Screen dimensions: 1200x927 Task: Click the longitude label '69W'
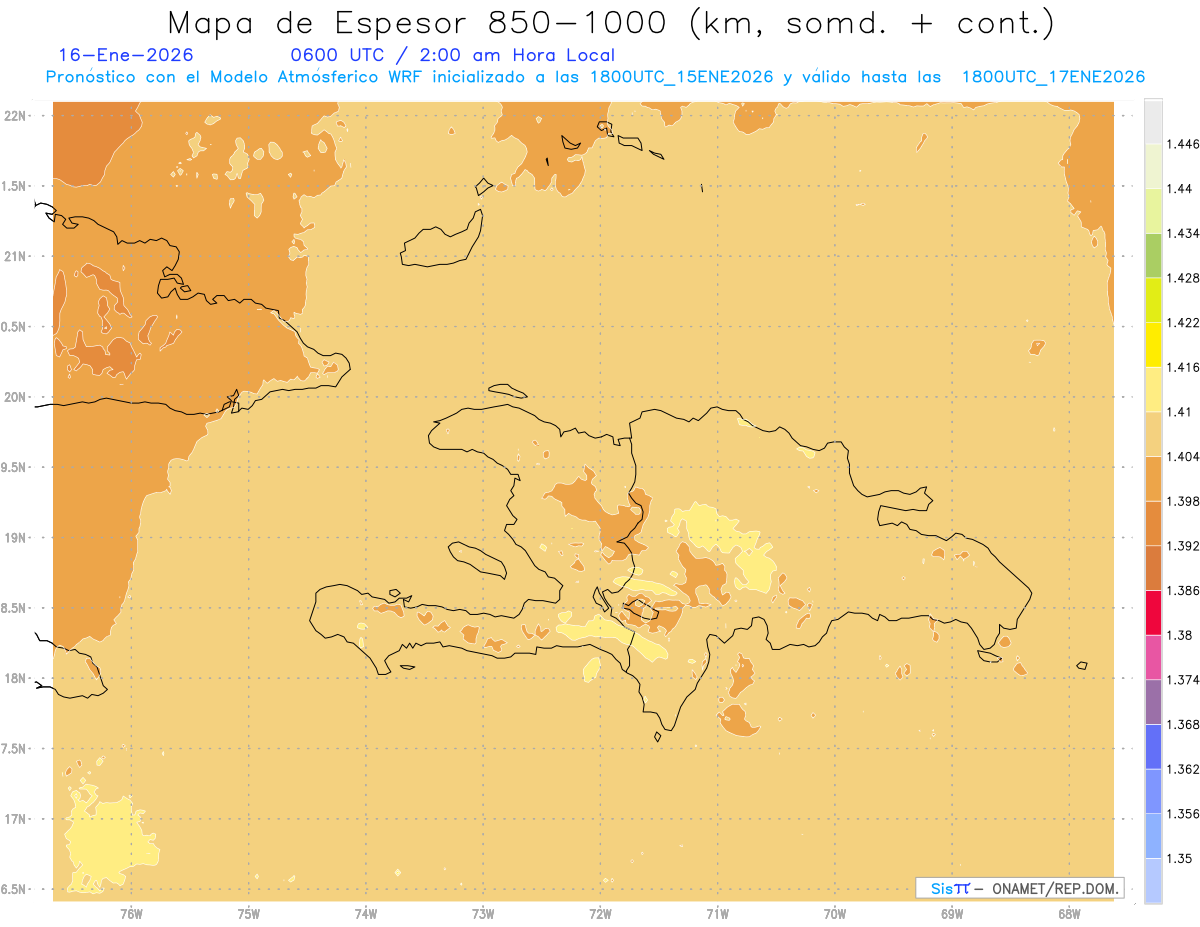pyautogui.click(x=952, y=914)
